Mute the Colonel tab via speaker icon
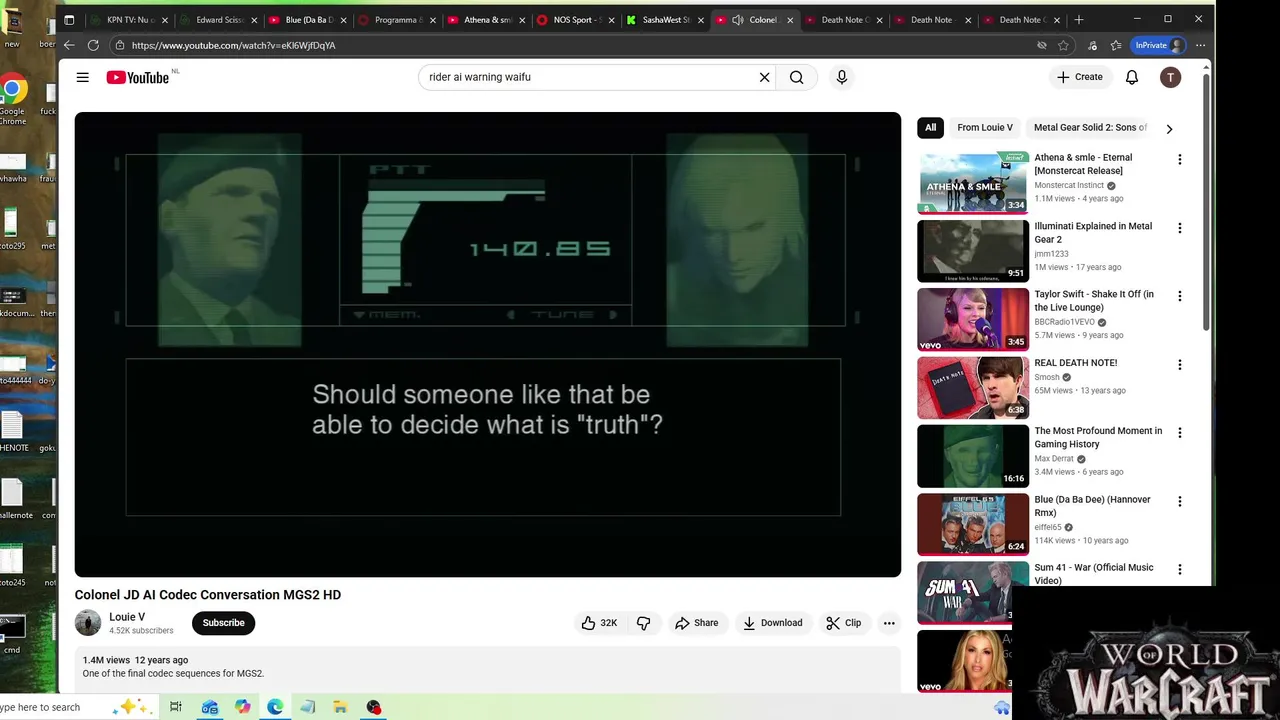The image size is (1280, 720). tap(738, 19)
